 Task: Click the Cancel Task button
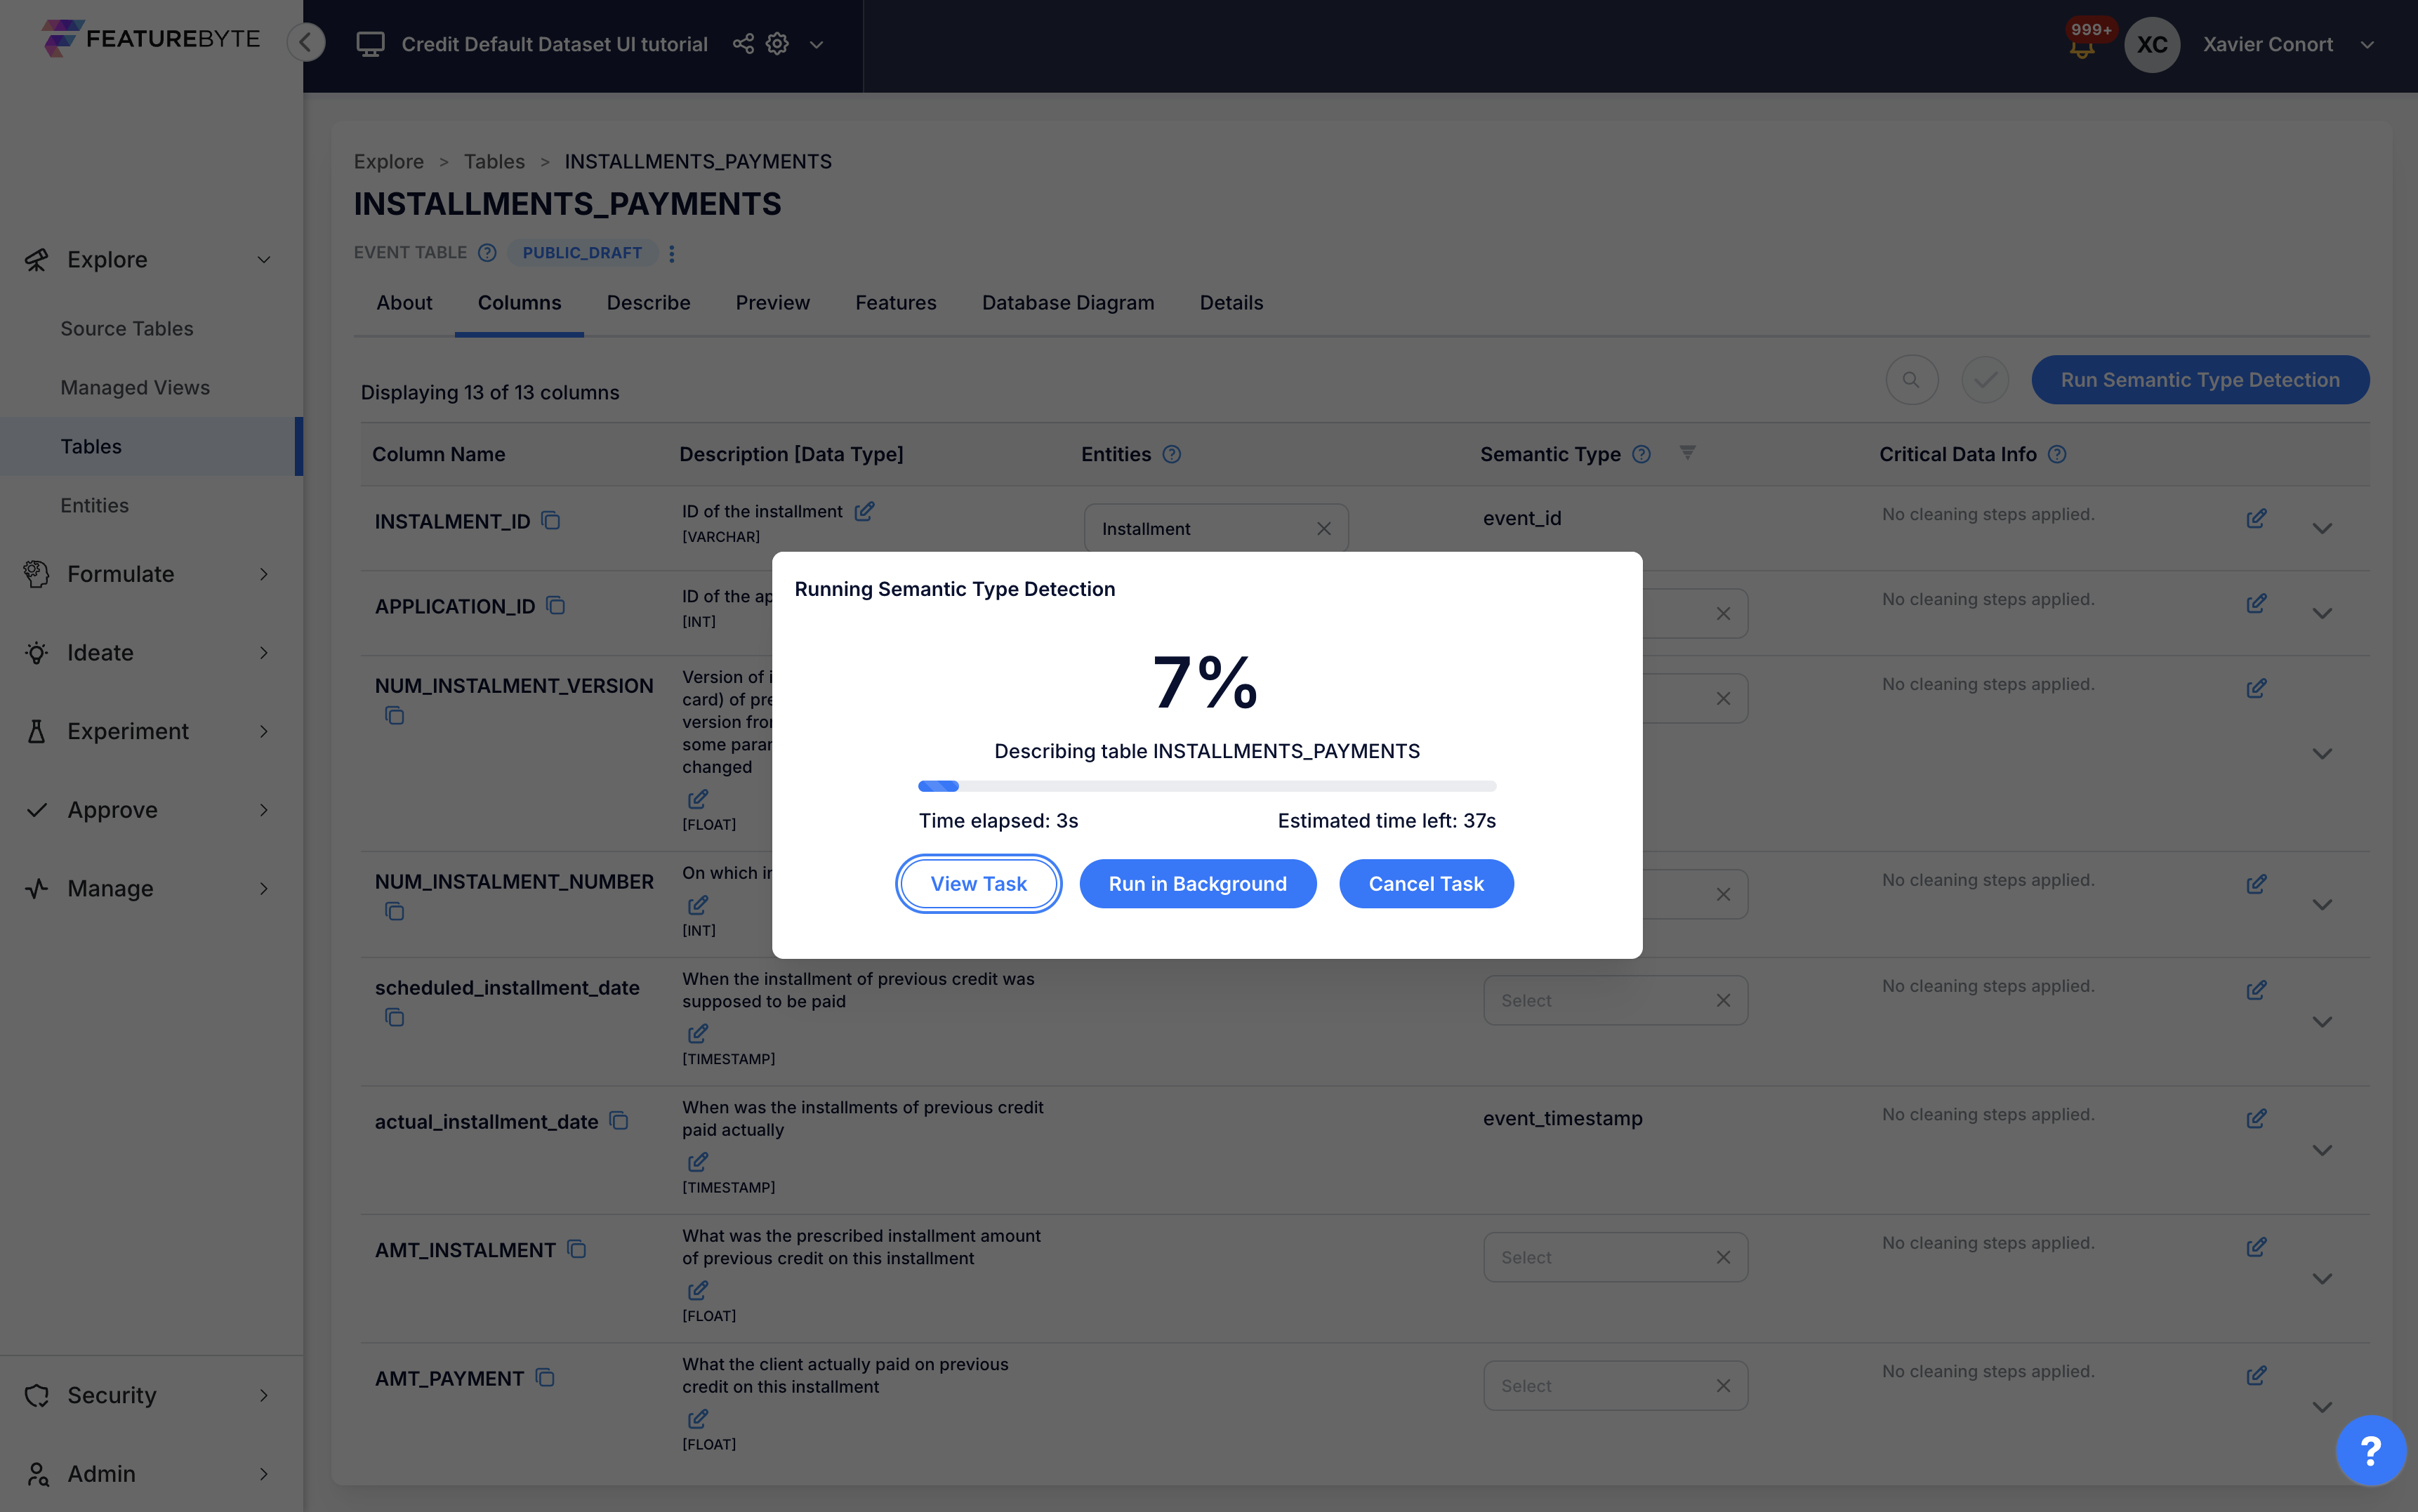(1425, 884)
